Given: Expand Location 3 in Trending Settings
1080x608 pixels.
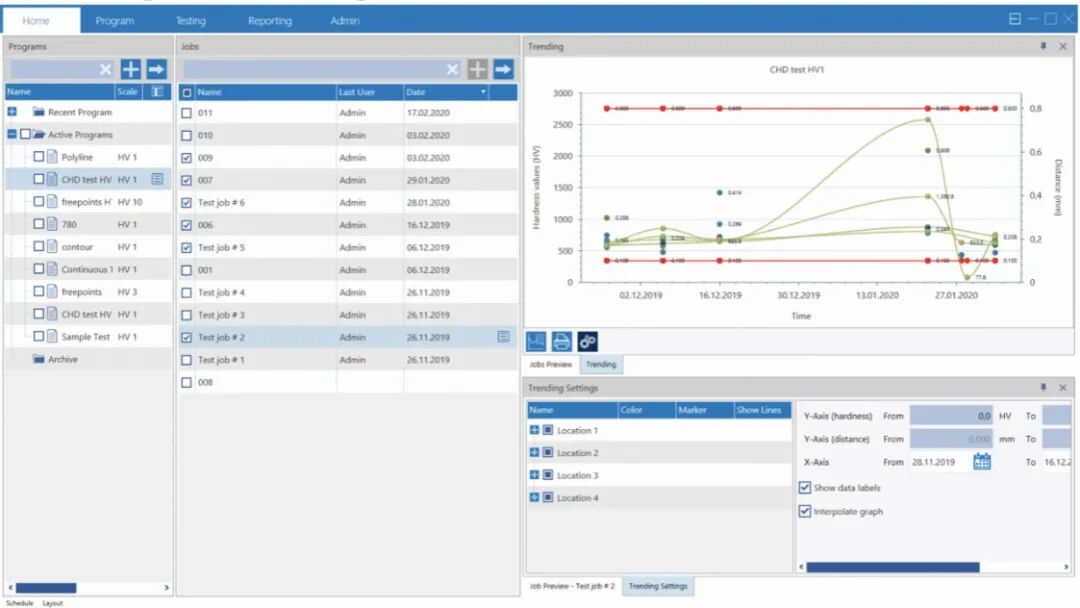Looking at the screenshot, I should [x=534, y=474].
